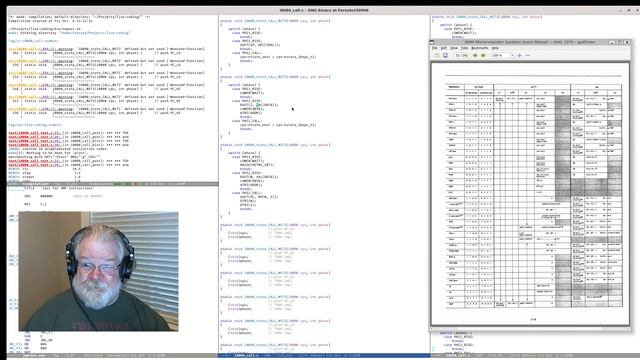
Task: Click the 'Benchmarking with OPT' output line
Action: point(54,157)
